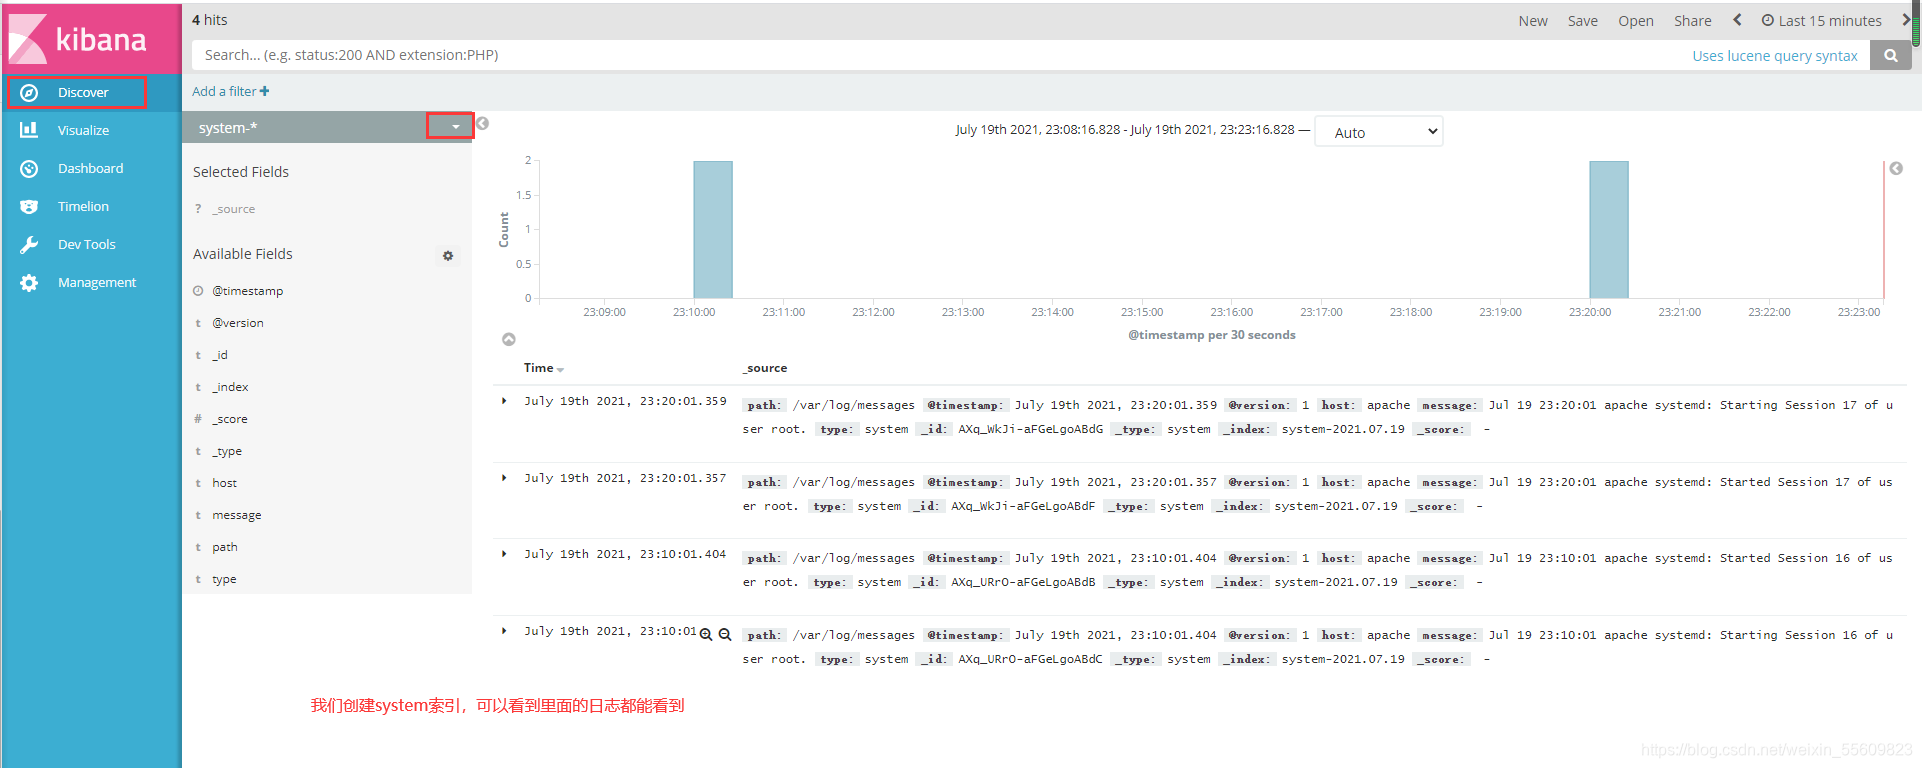Select the @version field
This screenshot has height=768, width=1922.
(238, 323)
